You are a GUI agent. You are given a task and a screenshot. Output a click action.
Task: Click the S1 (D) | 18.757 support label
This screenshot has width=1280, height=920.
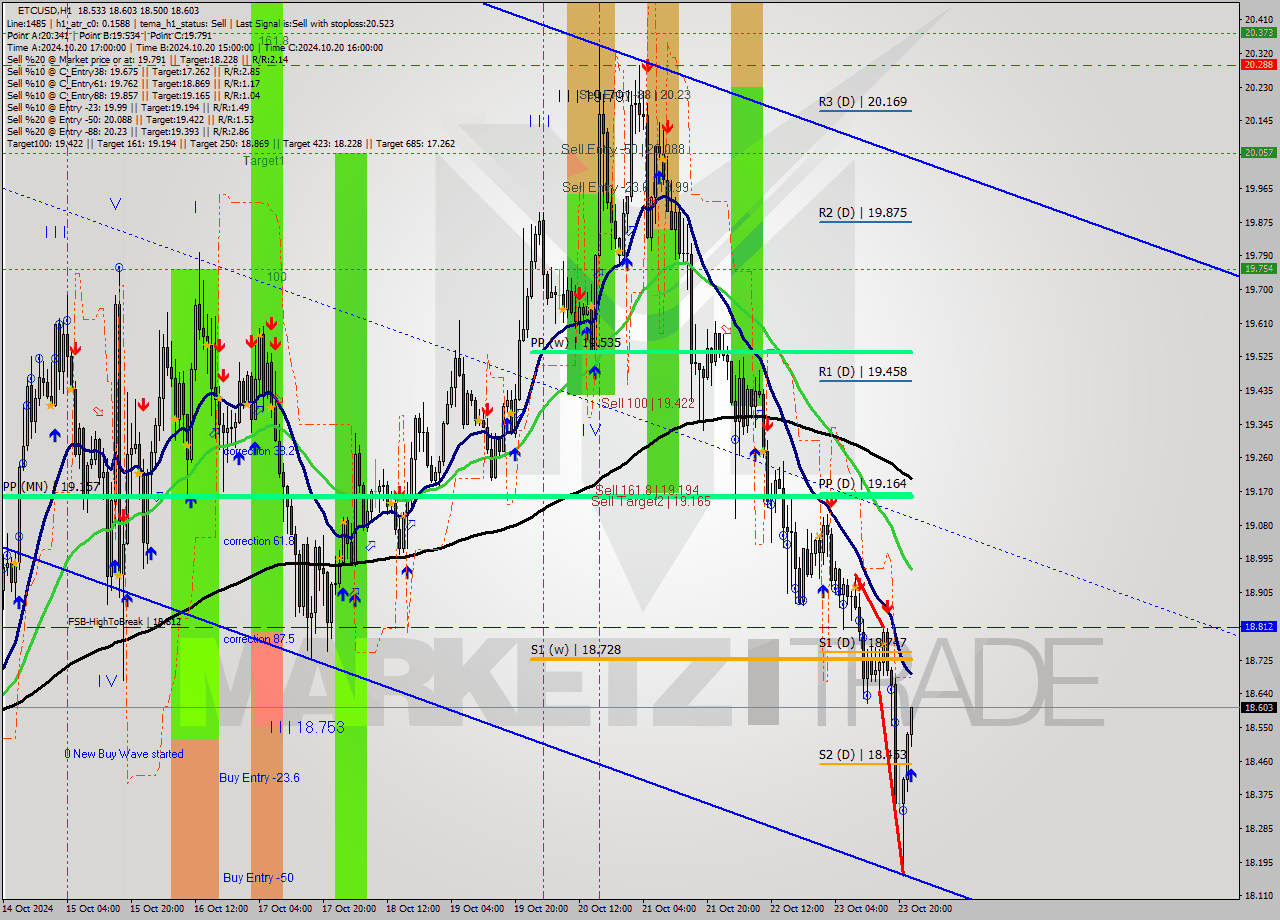point(863,643)
